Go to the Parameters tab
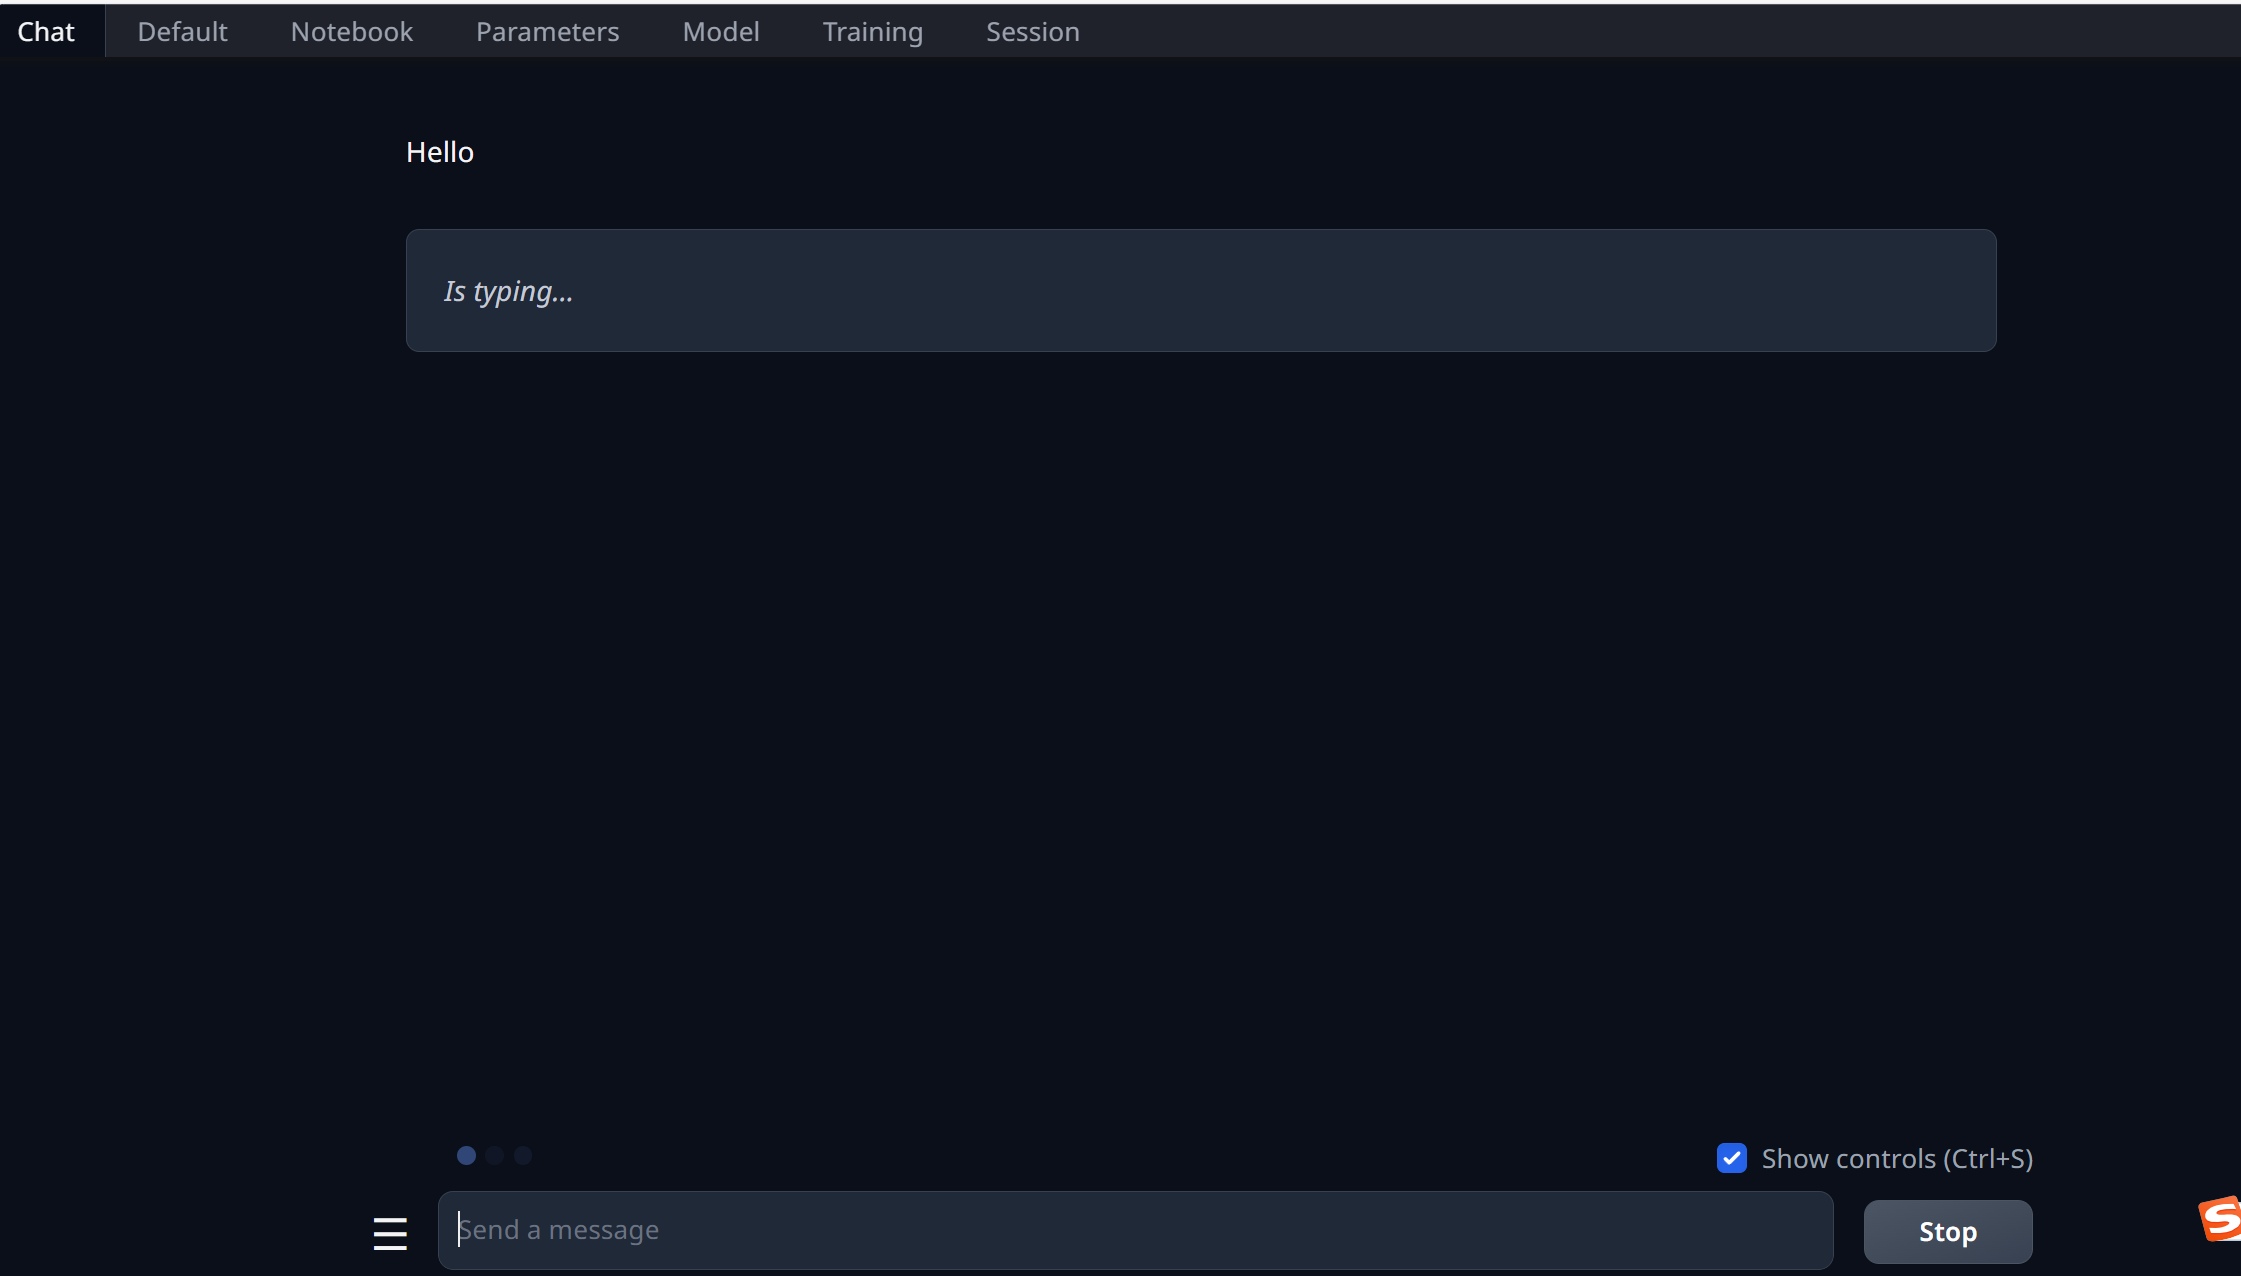This screenshot has width=2241, height=1276. [547, 32]
